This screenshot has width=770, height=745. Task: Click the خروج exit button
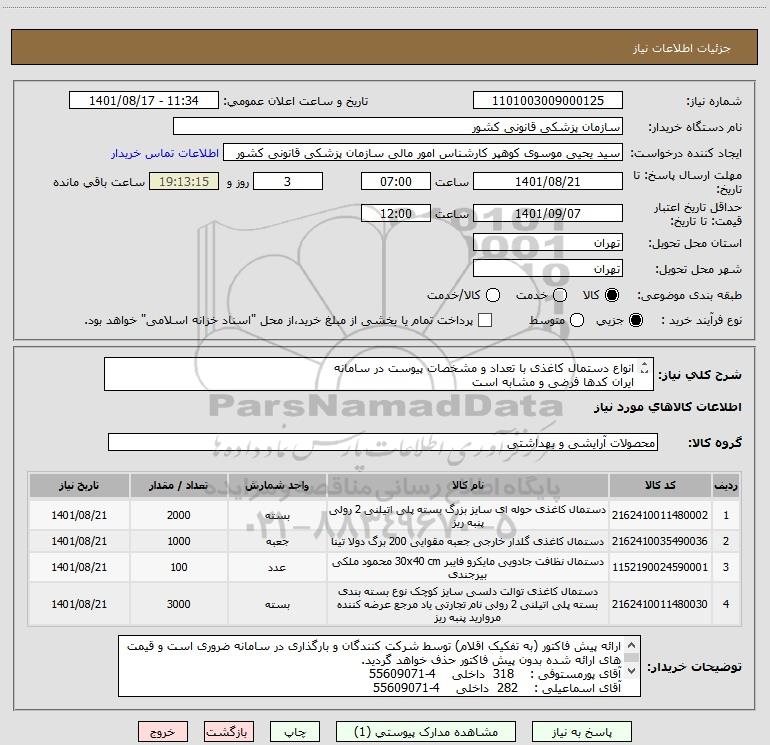(x=163, y=732)
